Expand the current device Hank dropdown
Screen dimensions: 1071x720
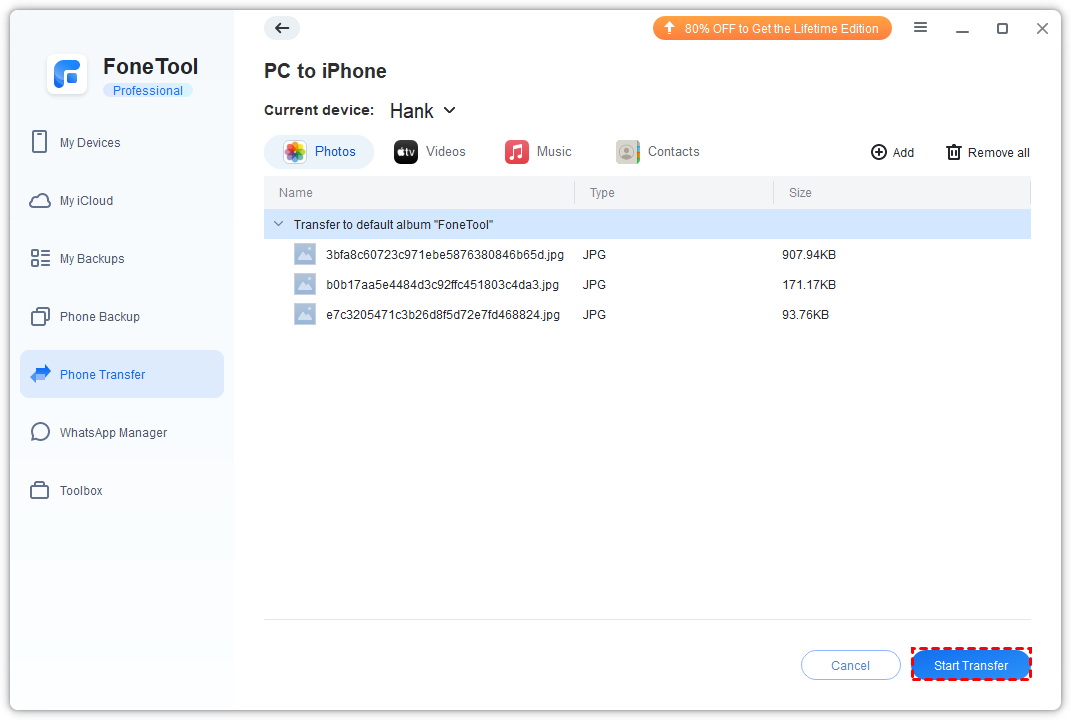[423, 111]
